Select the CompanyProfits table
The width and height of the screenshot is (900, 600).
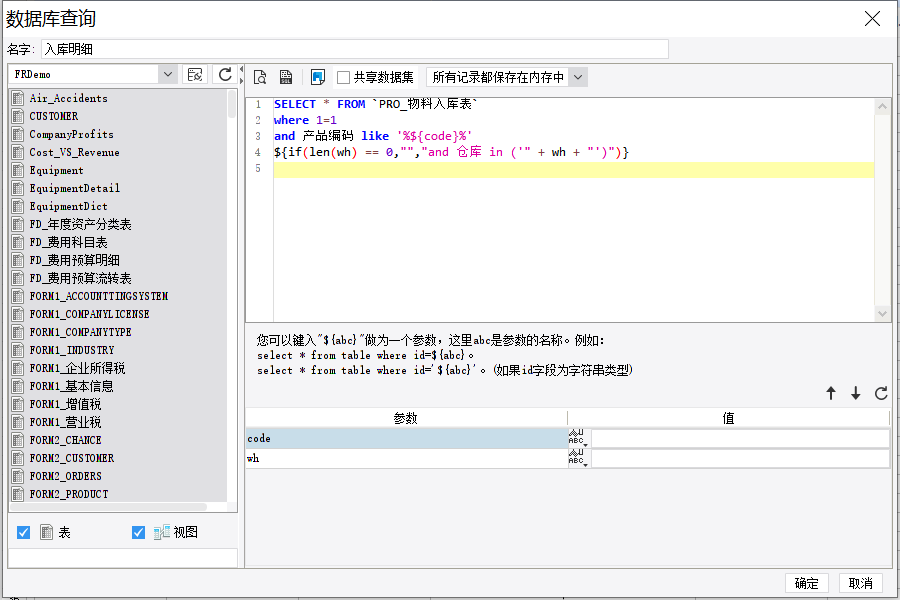point(71,134)
